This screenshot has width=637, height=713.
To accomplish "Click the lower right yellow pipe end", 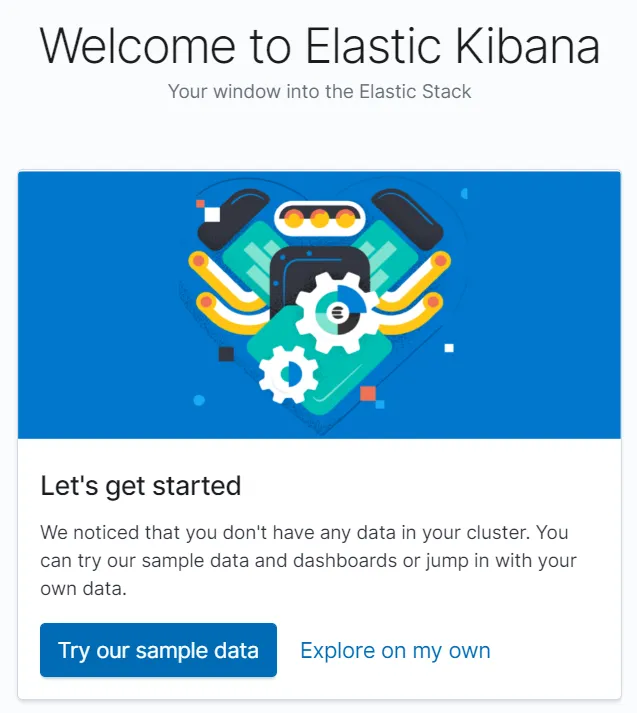I will coord(433,301).
